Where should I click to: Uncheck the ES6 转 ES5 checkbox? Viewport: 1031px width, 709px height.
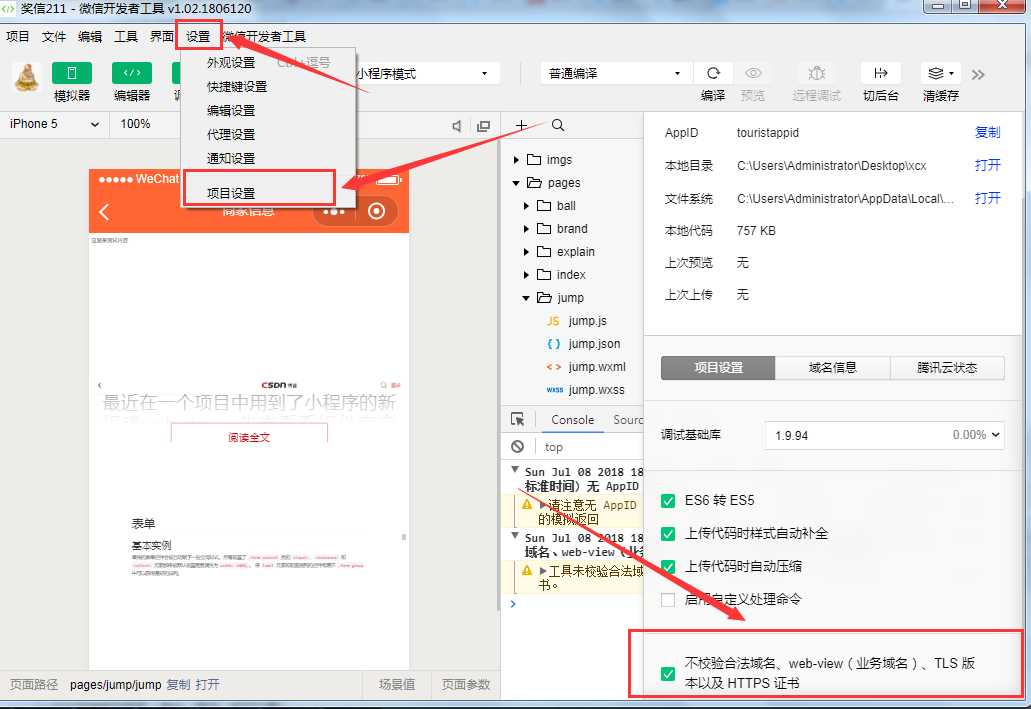coord(668,500)
